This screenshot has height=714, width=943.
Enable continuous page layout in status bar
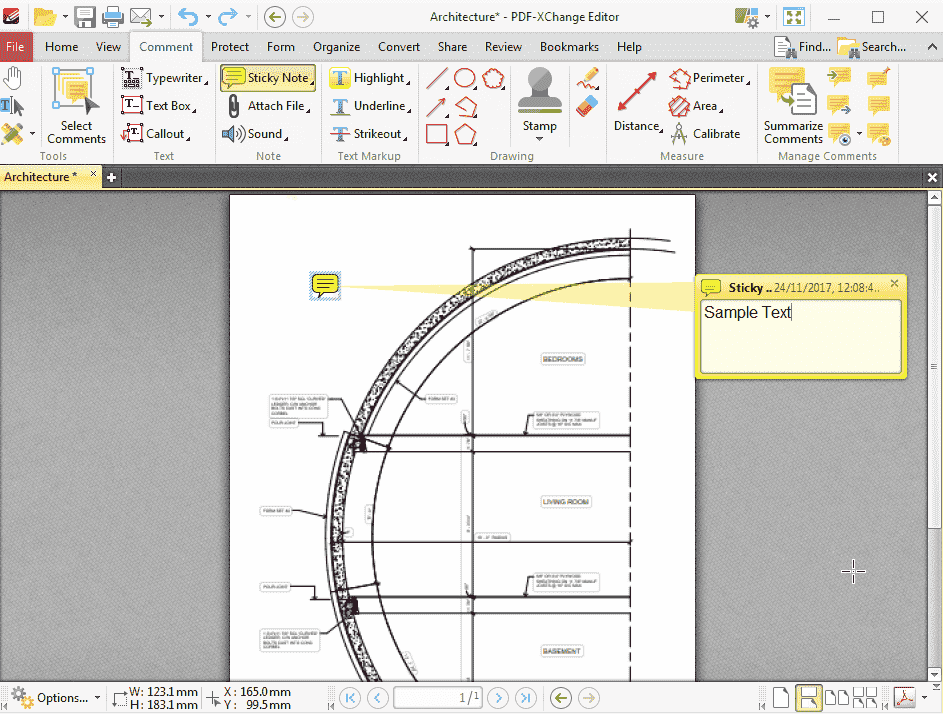click(809, 698)
